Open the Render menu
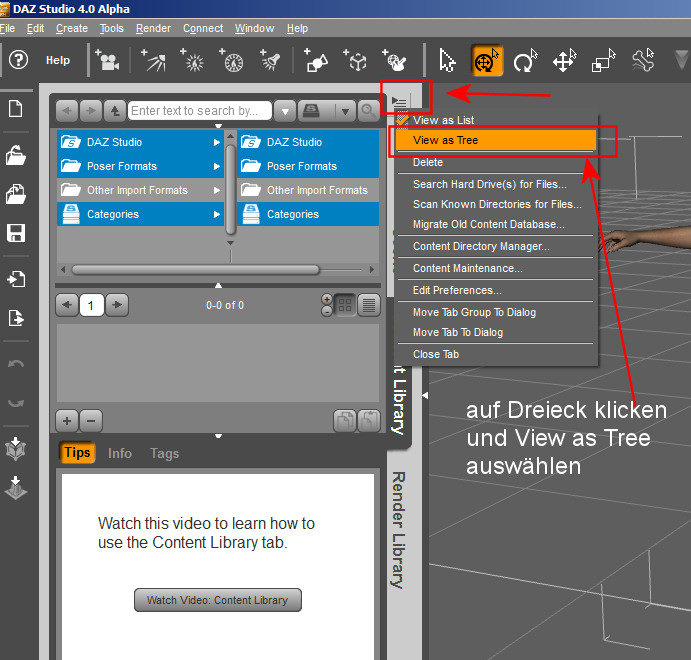 [x=153, y=28]
